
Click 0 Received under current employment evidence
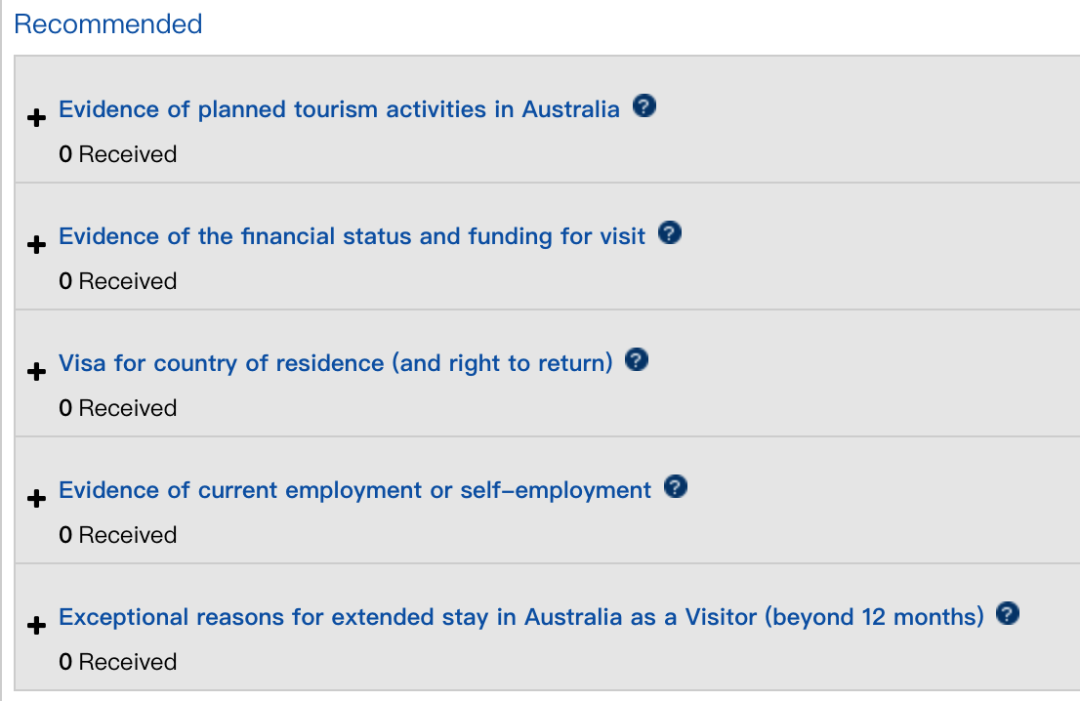tap(117, 535)
